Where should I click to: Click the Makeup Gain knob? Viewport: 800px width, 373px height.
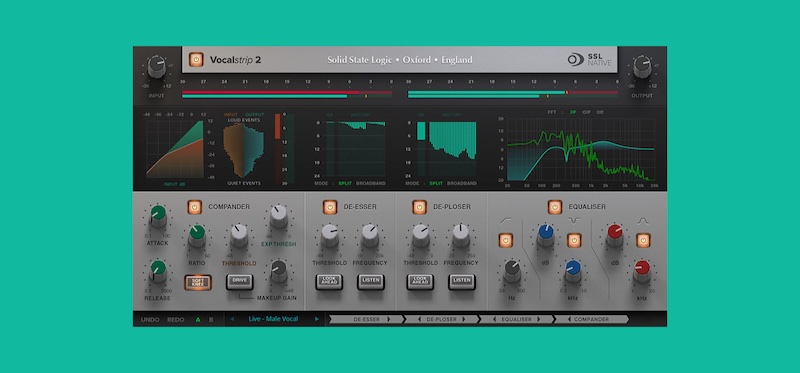[x=279, y=271]
